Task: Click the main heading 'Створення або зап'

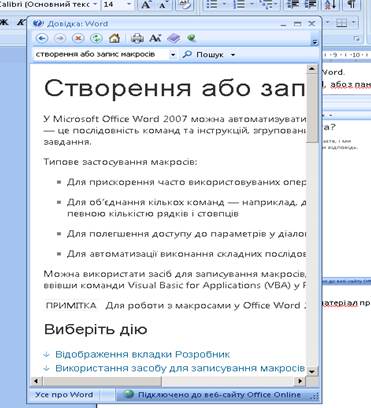Action: [x=174, y=88]
